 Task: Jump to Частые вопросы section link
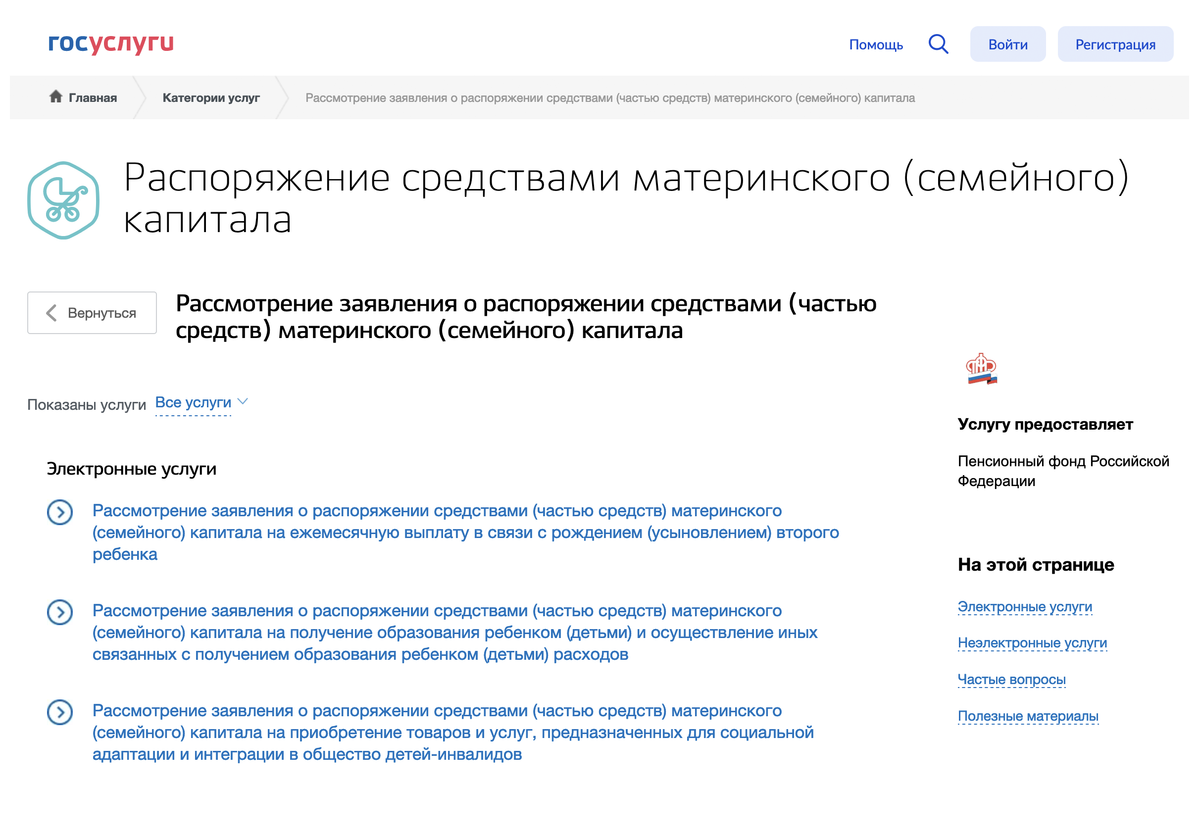tap(1012, 680)
